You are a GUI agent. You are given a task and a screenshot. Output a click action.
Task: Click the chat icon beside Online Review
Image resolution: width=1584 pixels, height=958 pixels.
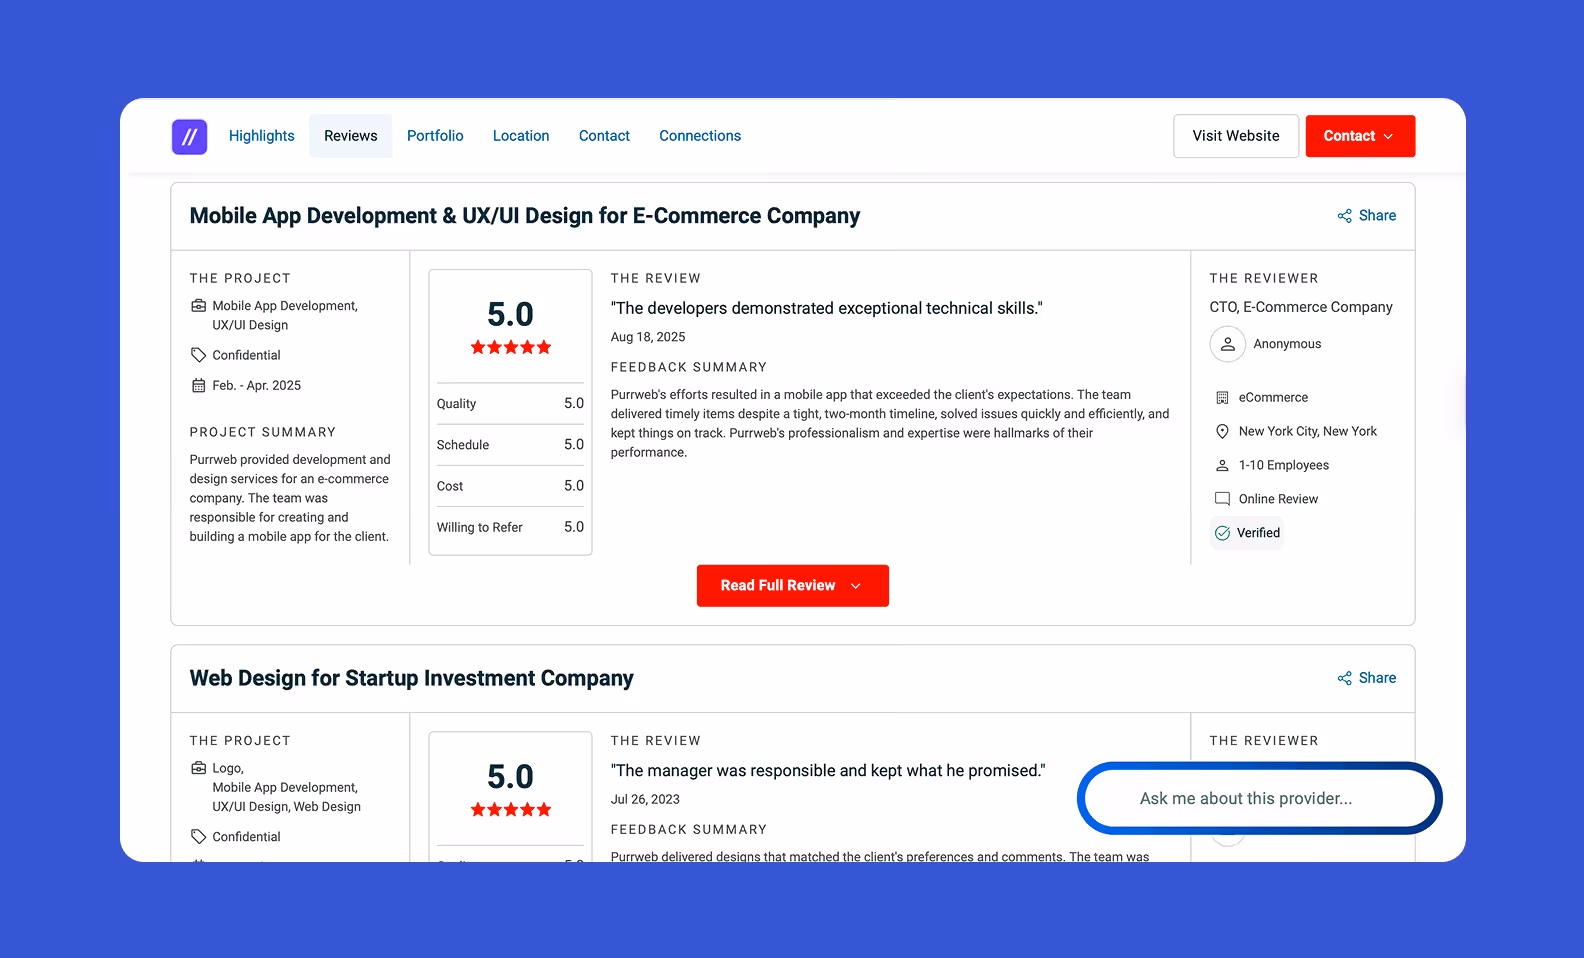[1222, 499]
